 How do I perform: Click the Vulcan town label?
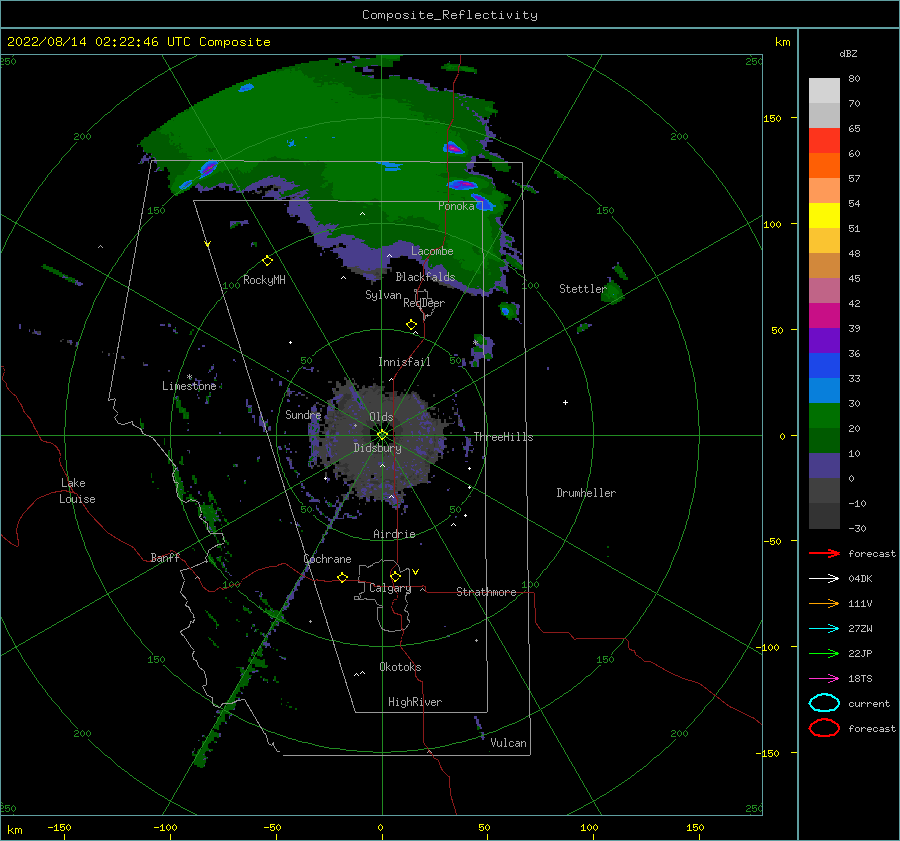(x=508, y=743)
